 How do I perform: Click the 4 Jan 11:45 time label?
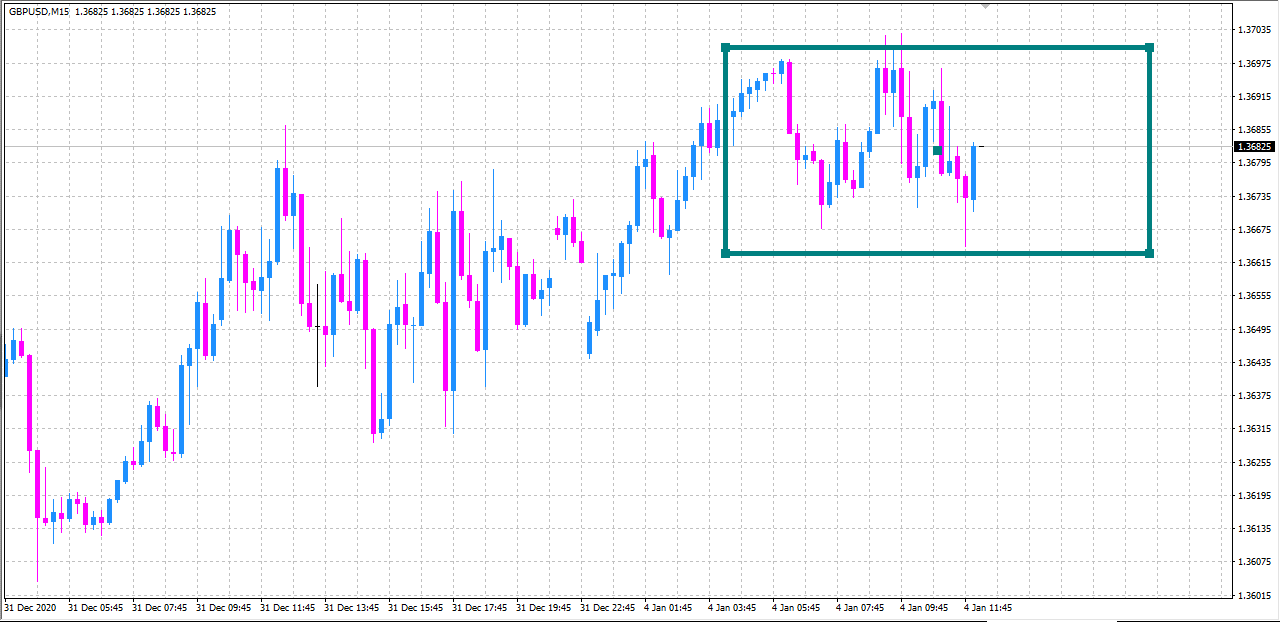click(x=988, y=607)
